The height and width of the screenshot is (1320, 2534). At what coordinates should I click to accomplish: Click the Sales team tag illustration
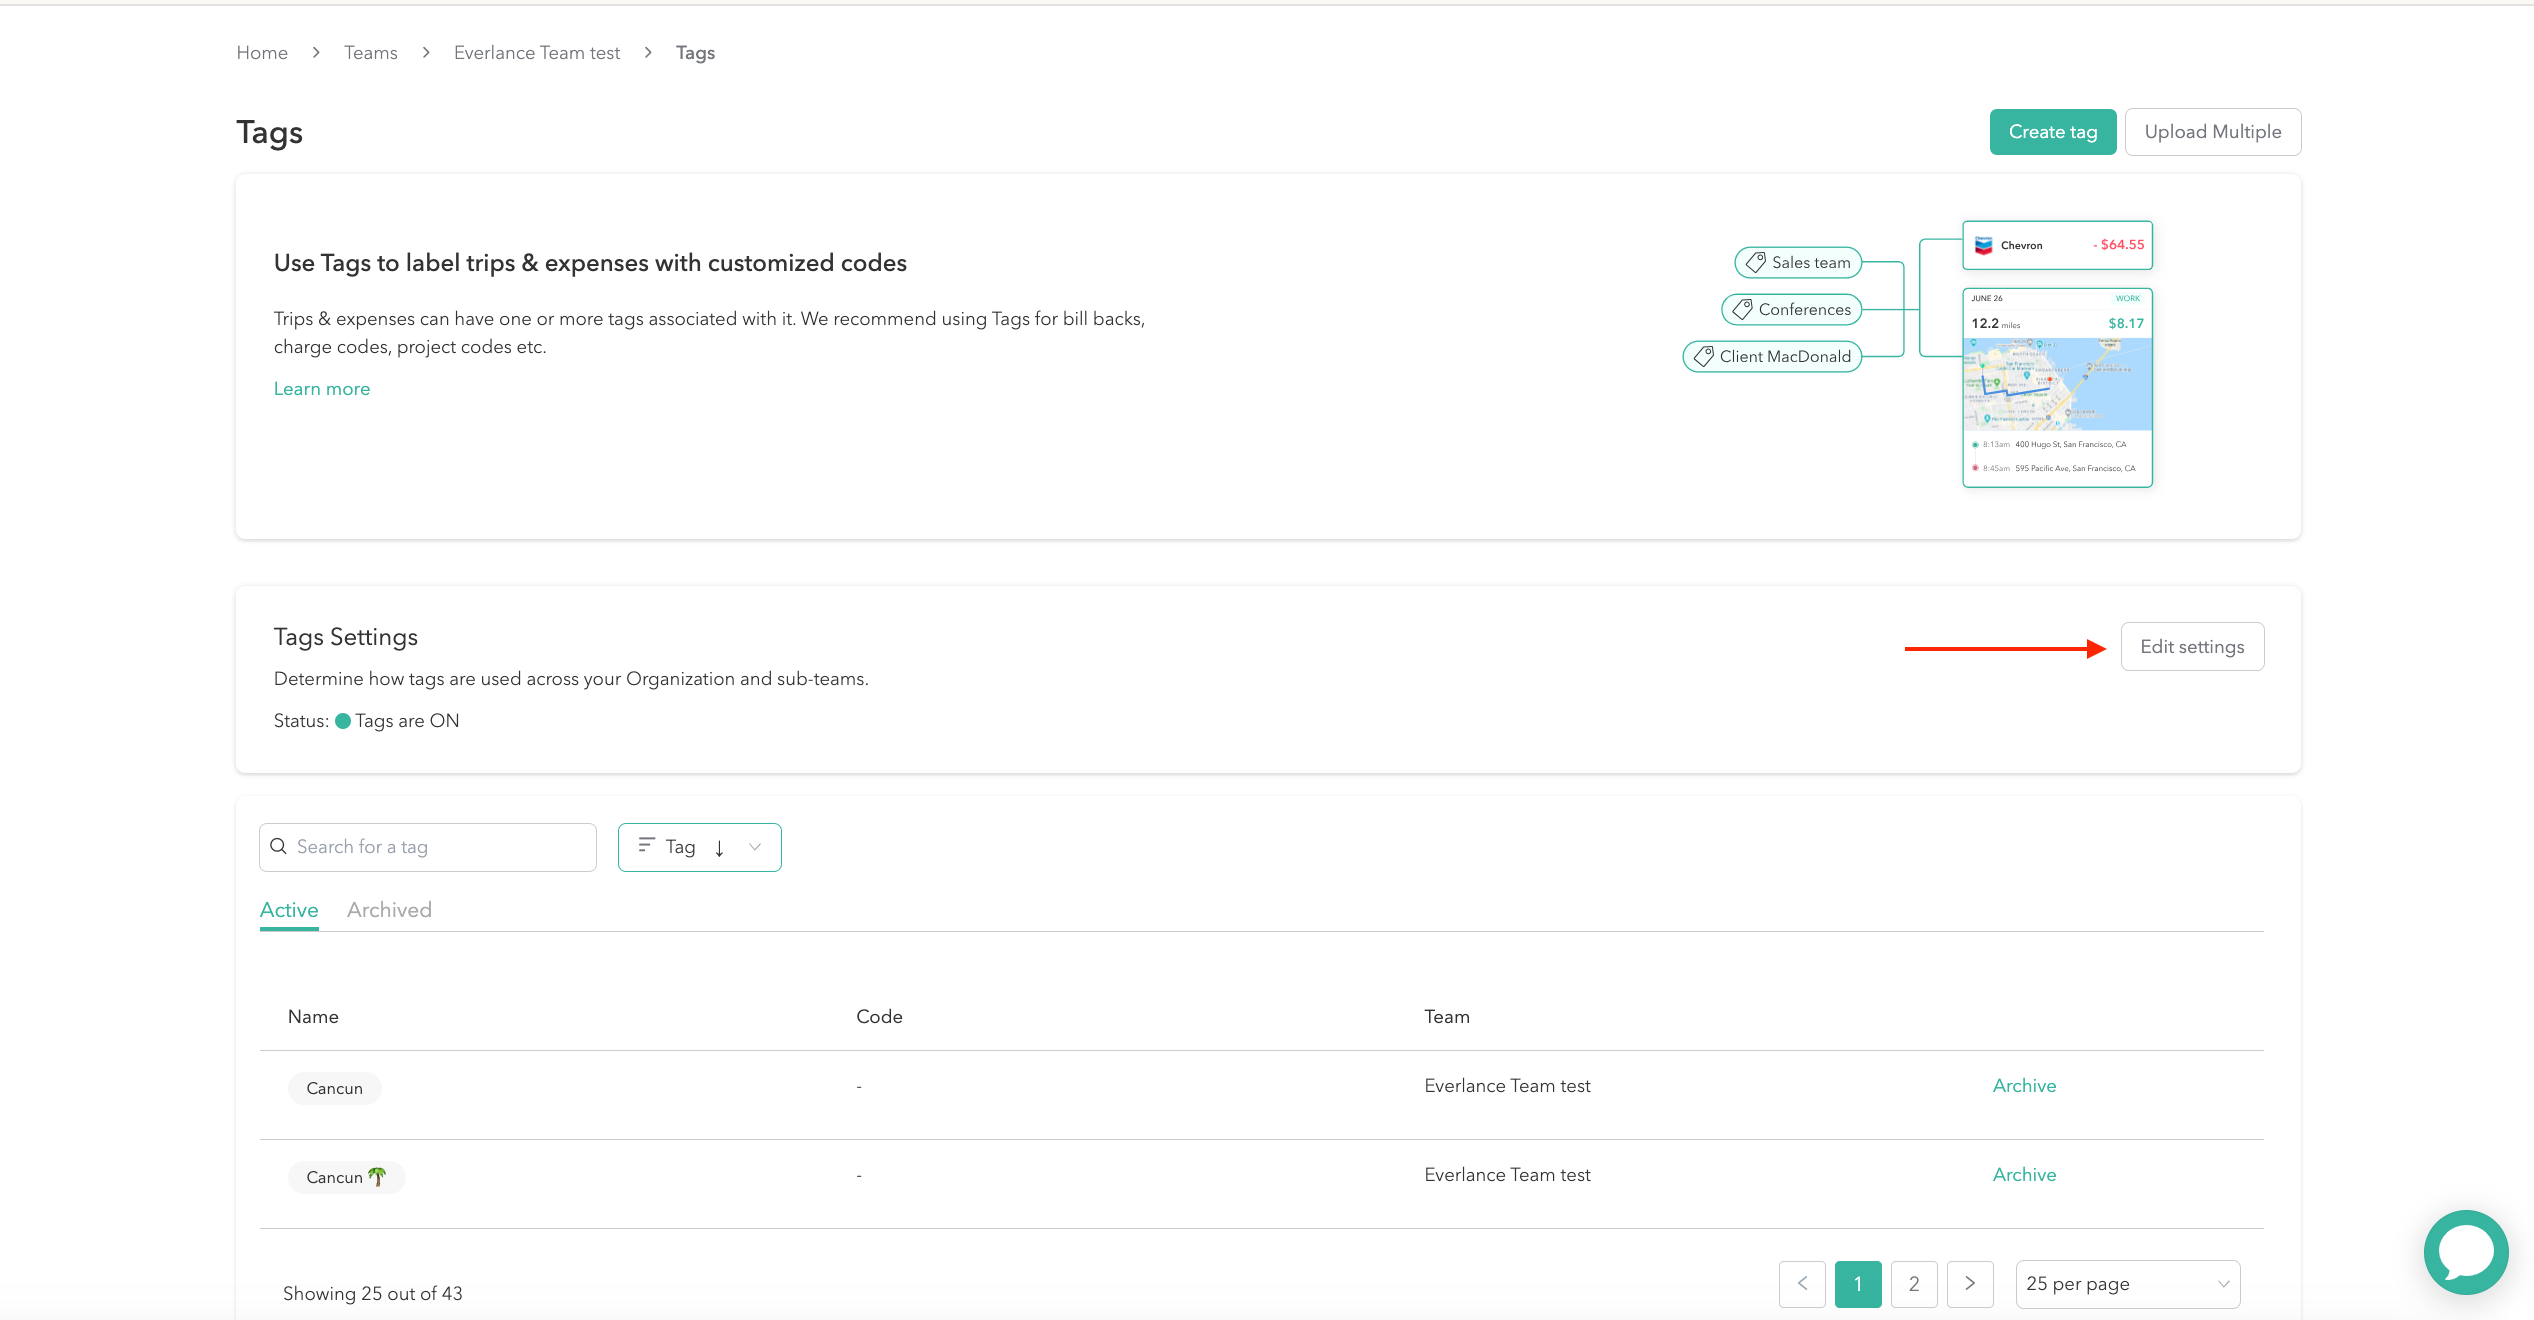tap(1797, 262)
